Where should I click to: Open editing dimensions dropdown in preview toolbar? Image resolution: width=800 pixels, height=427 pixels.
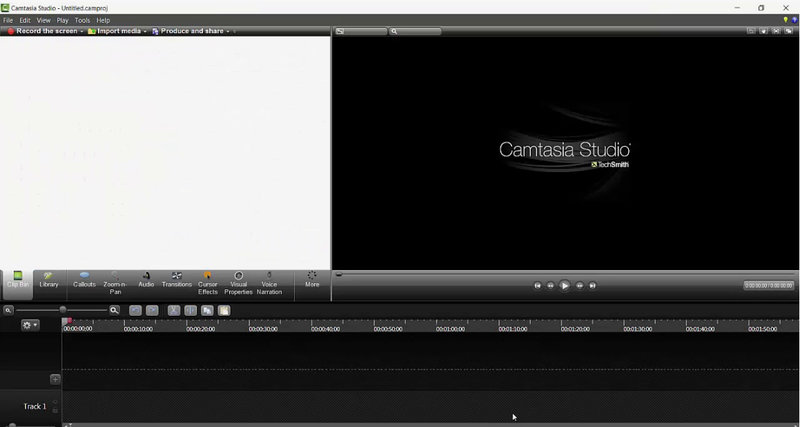pyautogui.click(x=361, y=31)
